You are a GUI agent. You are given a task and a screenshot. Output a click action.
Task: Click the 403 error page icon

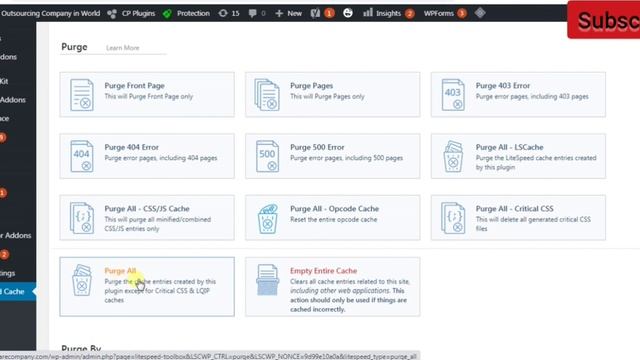453,95
